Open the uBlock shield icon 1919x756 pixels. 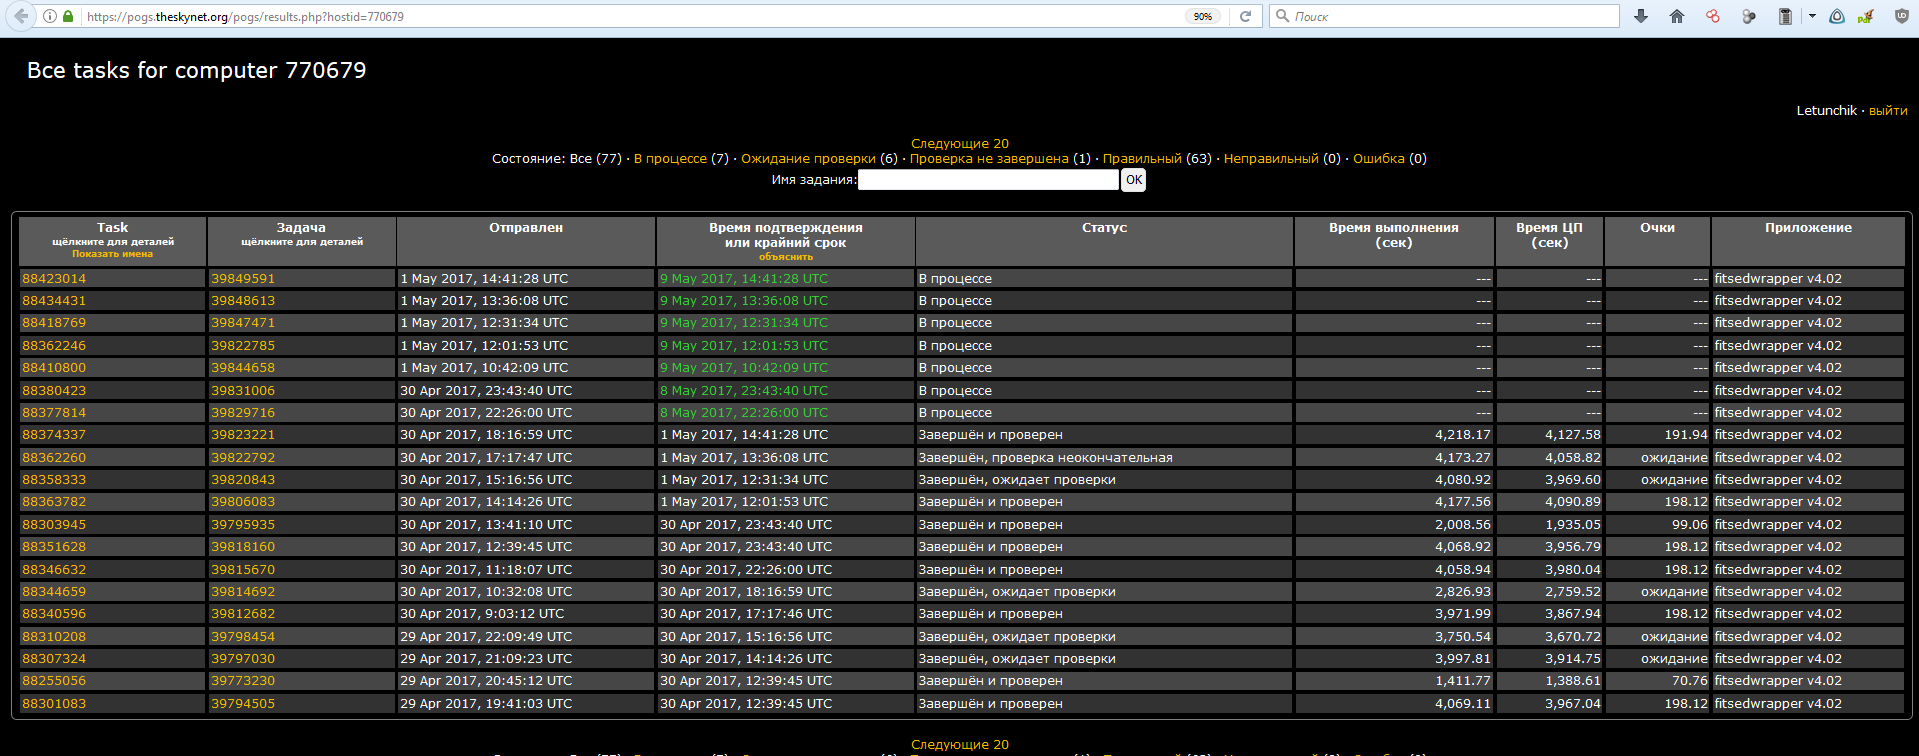pyautogui.click(x=1902, y=16)
